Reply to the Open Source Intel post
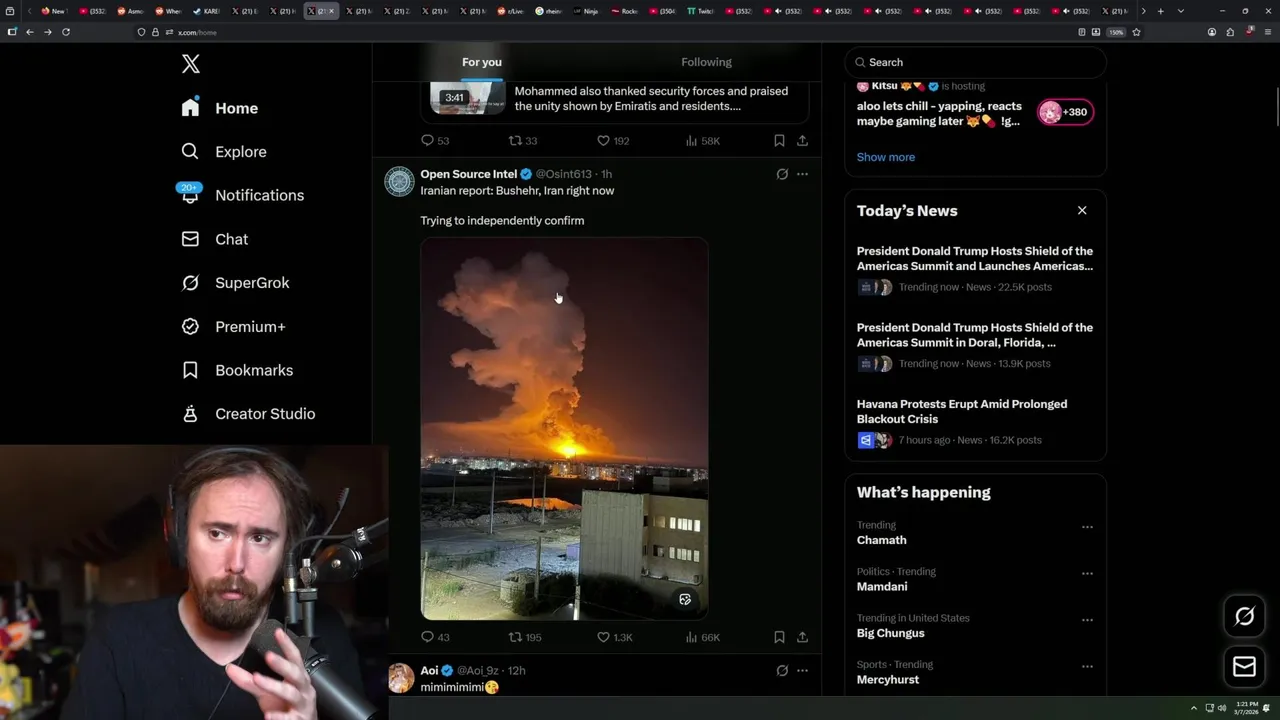Screen dimensions: 1280x720 pyautogui.click(x=435, y=637)
